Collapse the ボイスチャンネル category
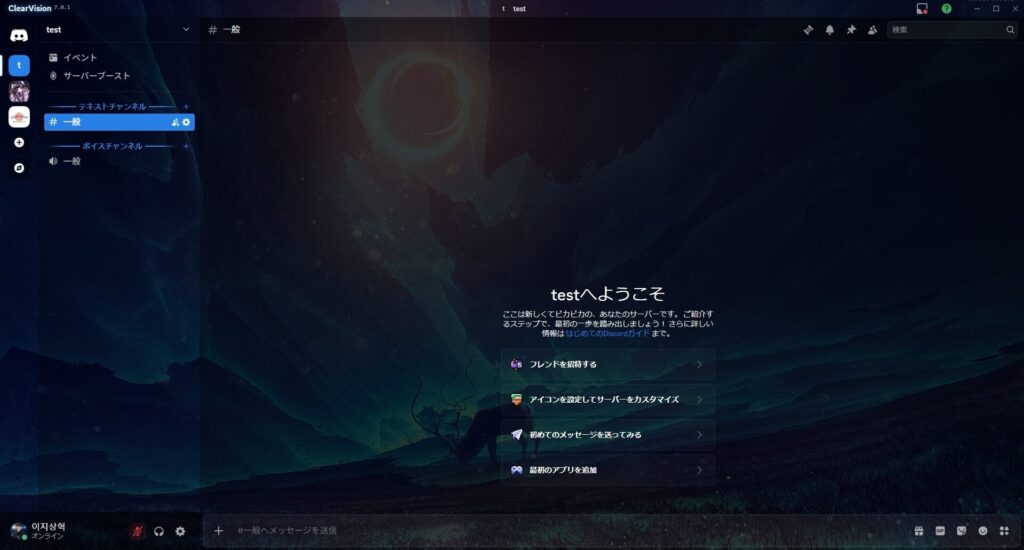Viewport: 1024px width, 550px height. (112, 146)
